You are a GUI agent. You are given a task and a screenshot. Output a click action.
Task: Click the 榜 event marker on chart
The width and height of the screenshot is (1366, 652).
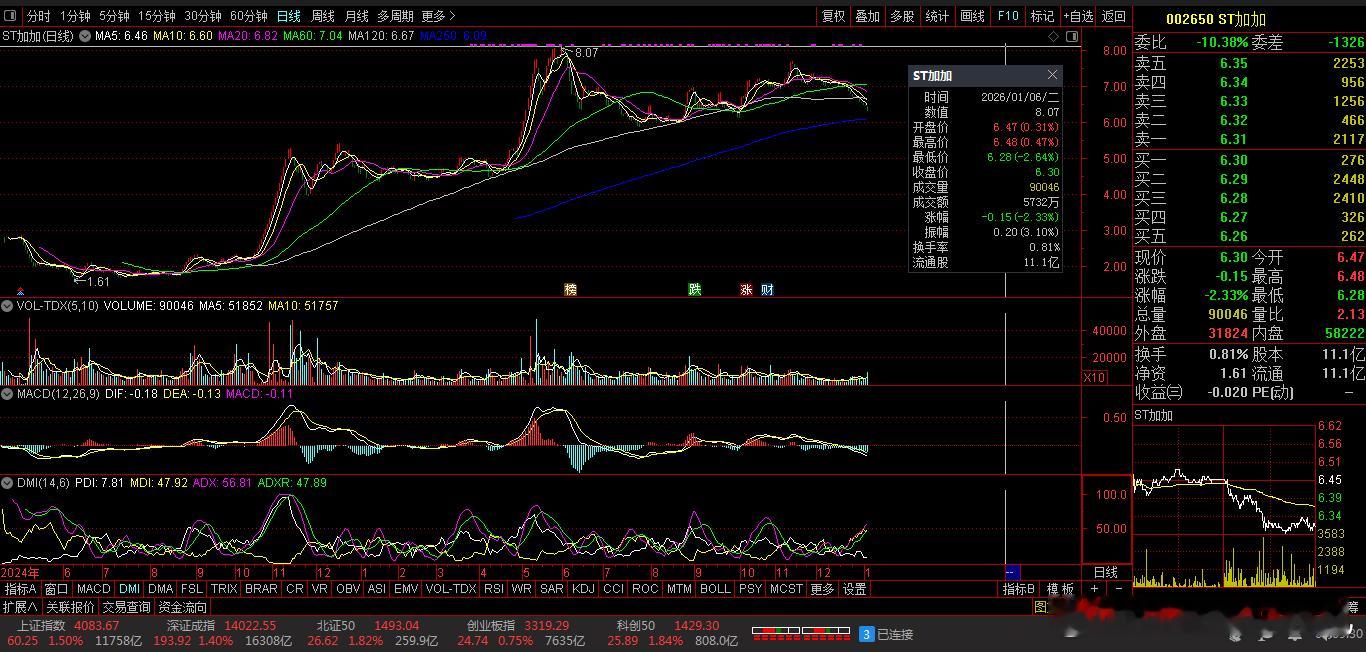(570, 290)
